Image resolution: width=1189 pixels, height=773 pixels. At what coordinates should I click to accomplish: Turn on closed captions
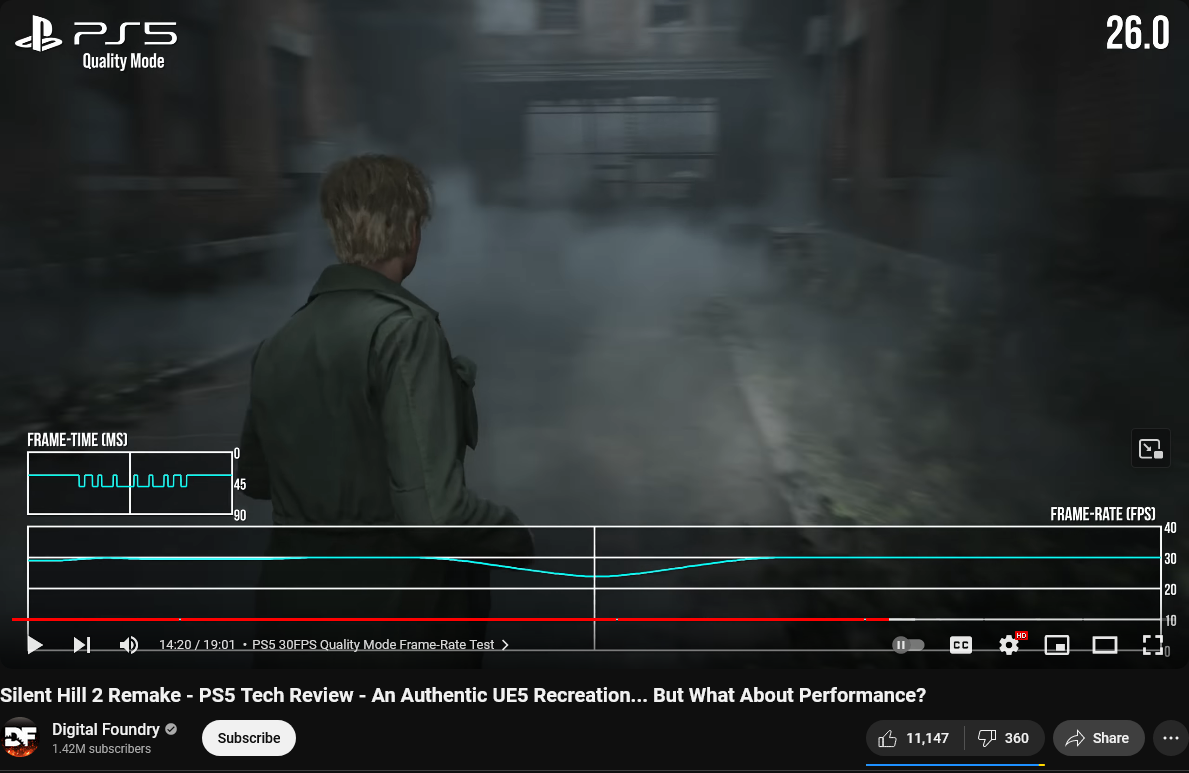[961, 645]
